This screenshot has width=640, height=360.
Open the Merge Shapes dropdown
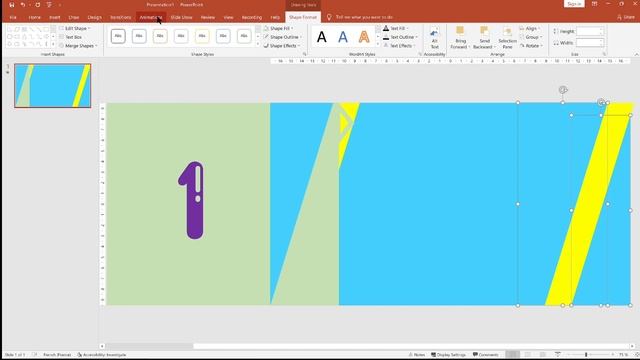[78, 46]
